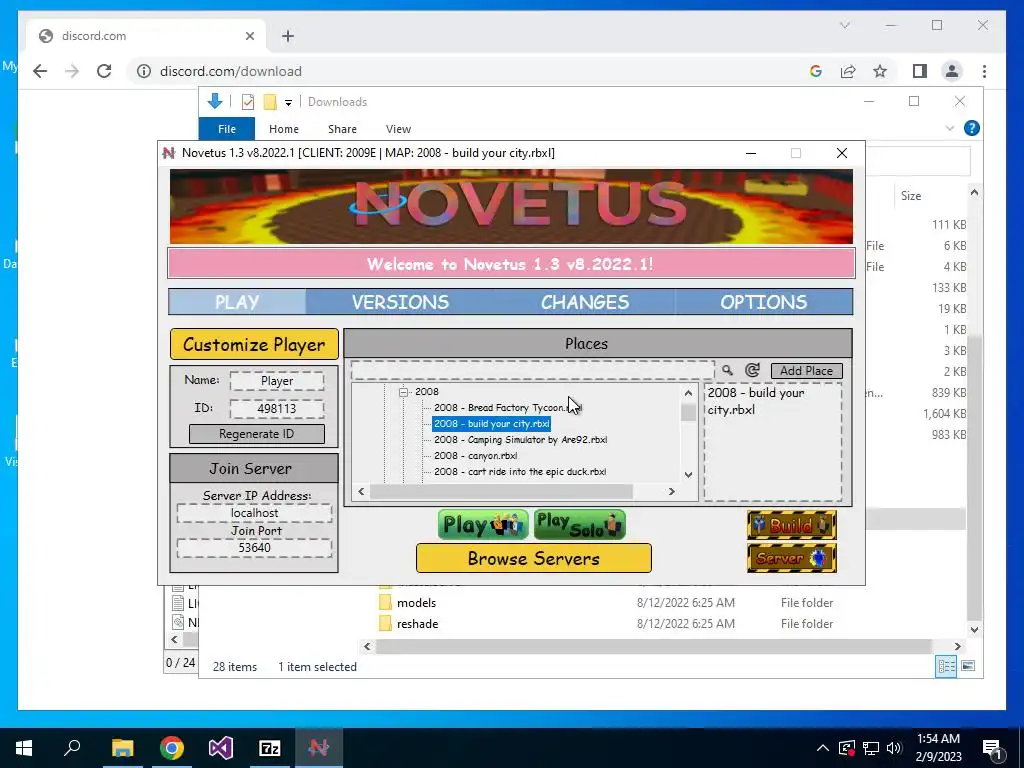Select 2008 - Camping Simulator by Are92.rbxl
This screenshot has width=1024, height=768.
[520, 440]
